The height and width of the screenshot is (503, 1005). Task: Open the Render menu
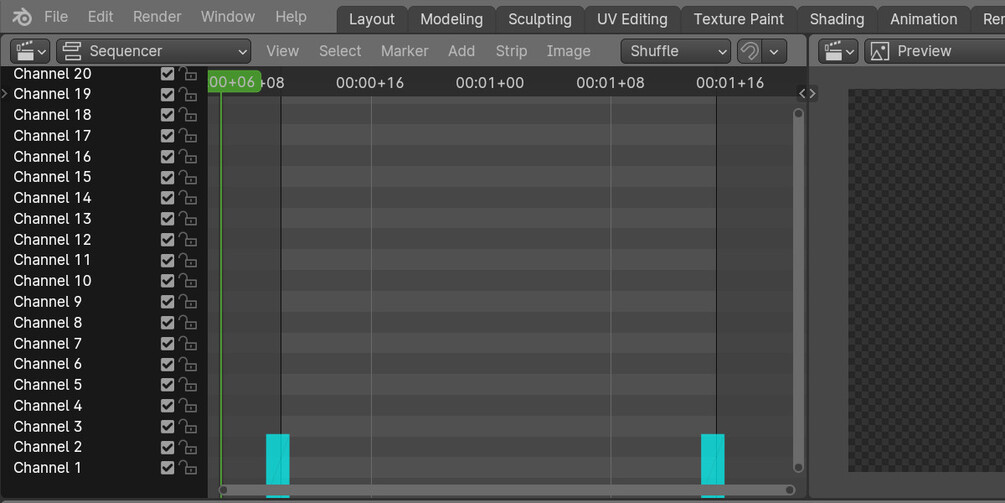(x=157, y=17)
